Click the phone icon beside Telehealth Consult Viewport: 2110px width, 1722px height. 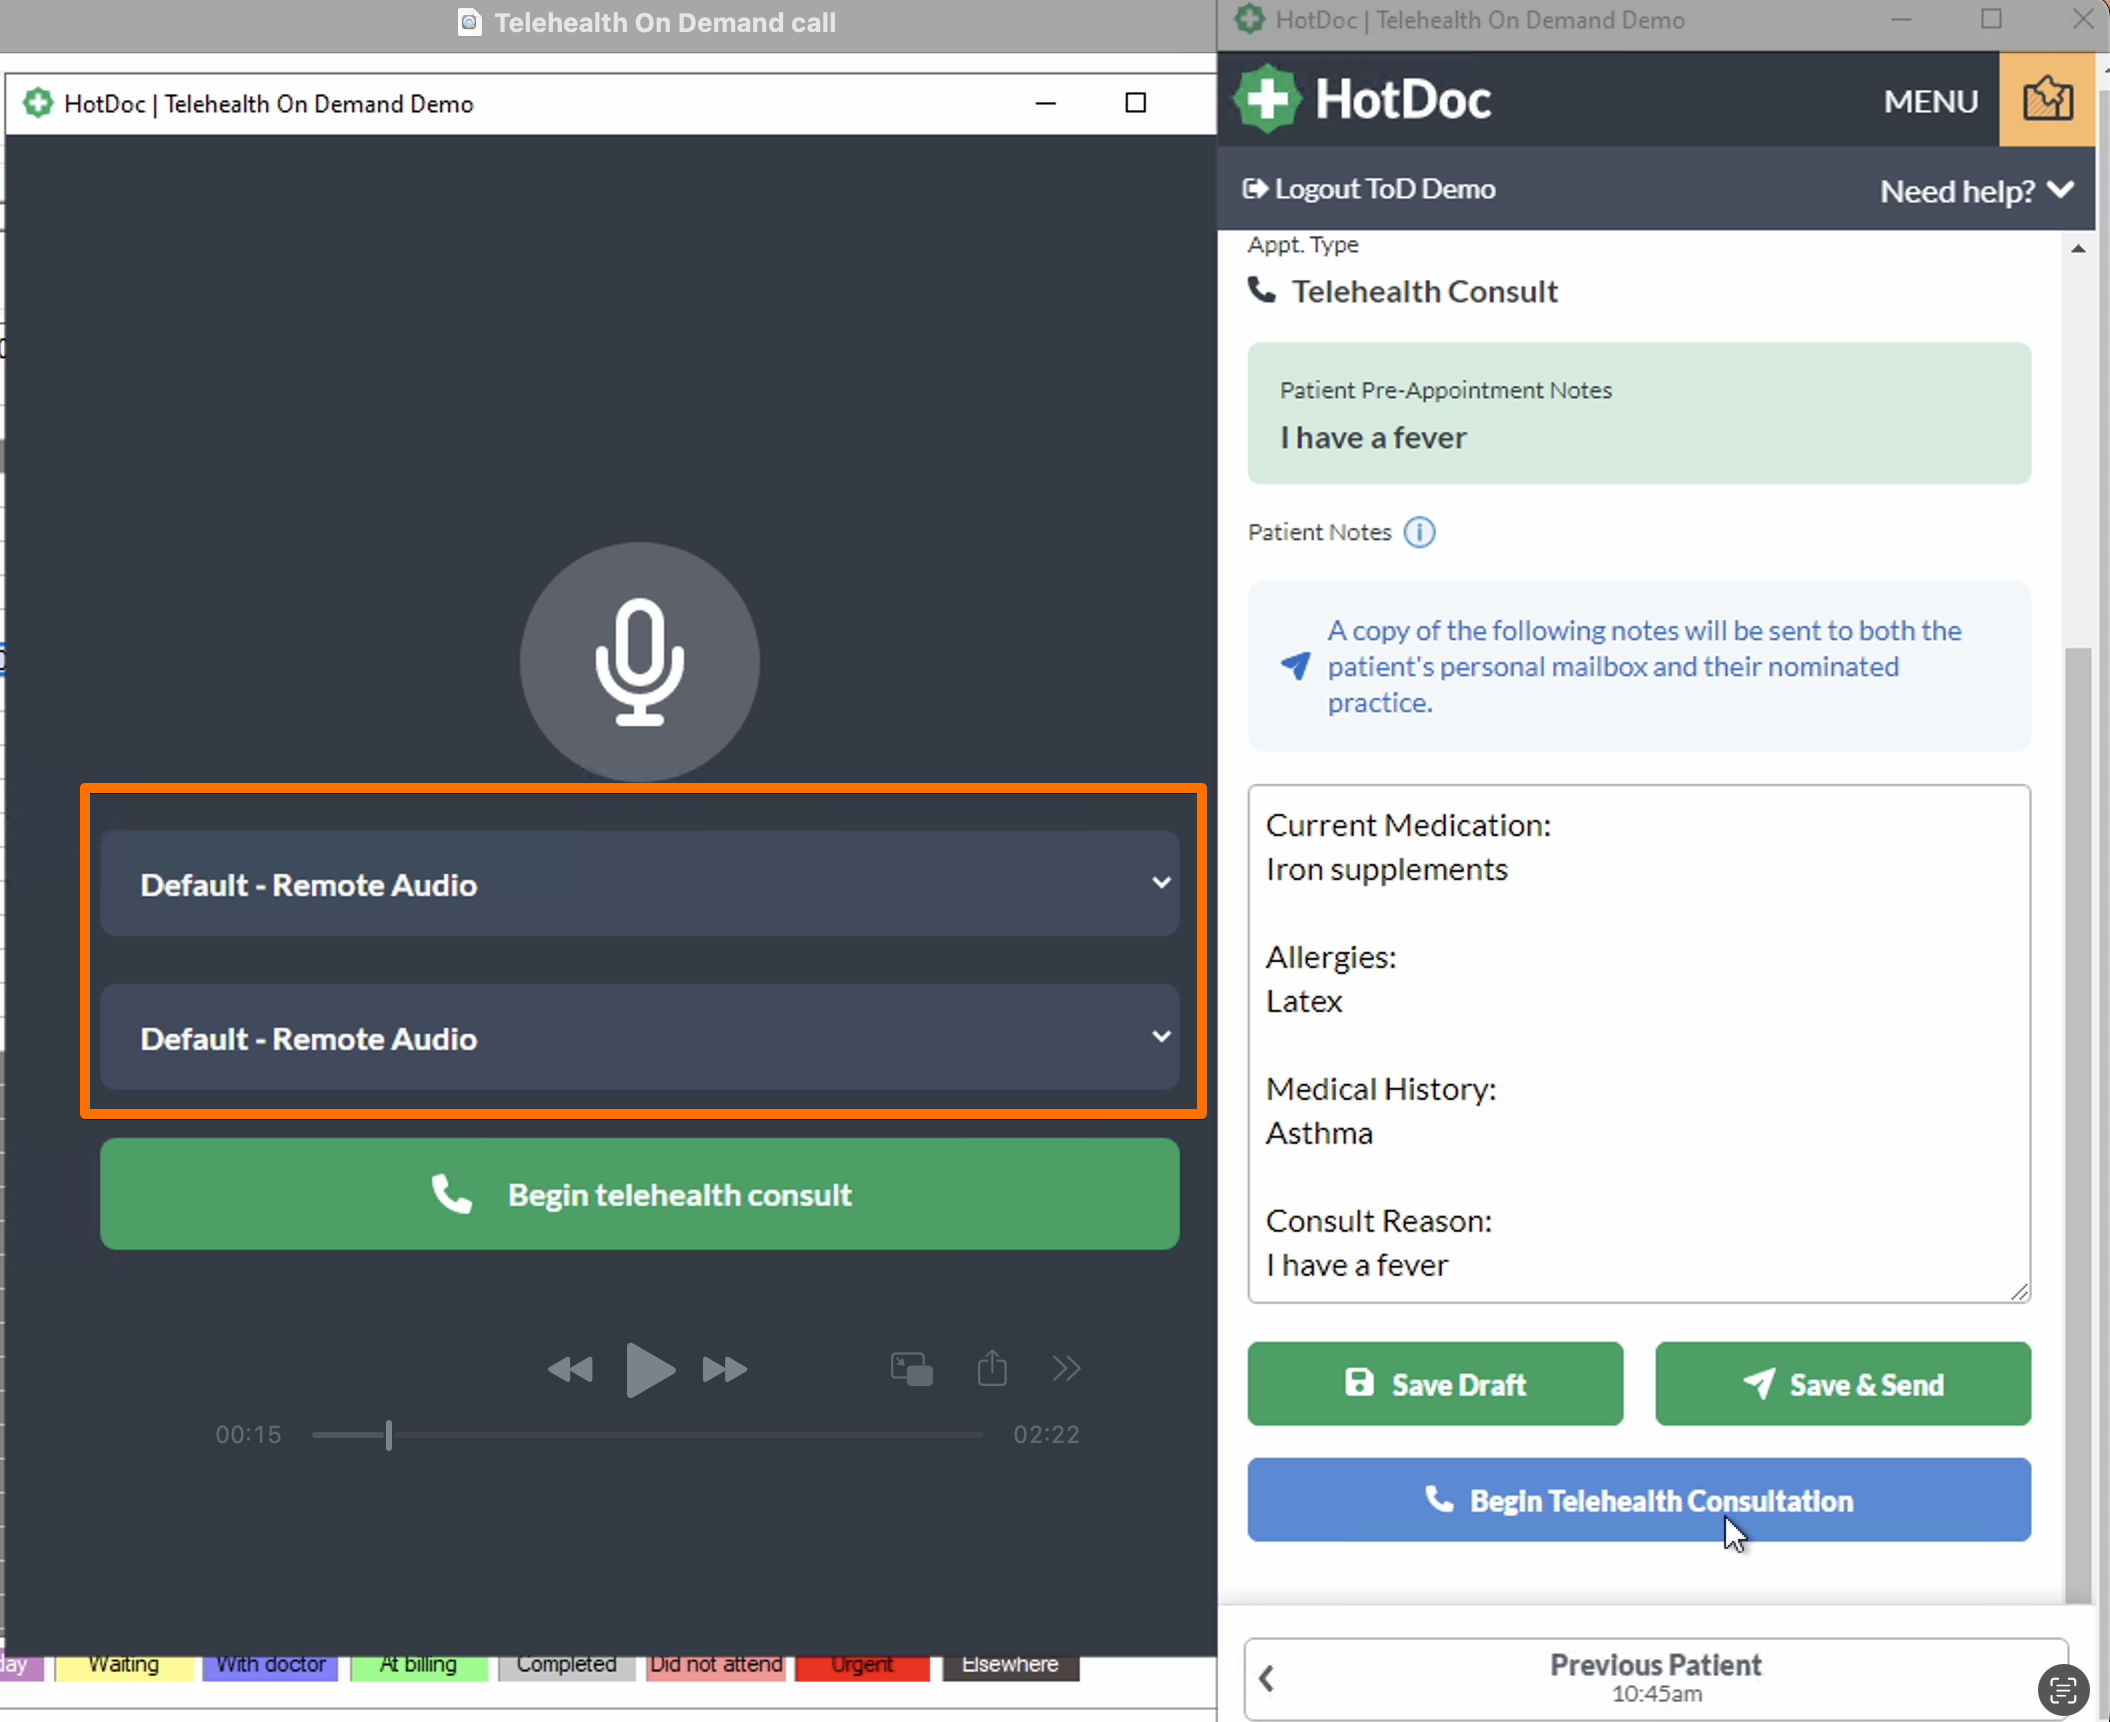[x=1262, y=291]
